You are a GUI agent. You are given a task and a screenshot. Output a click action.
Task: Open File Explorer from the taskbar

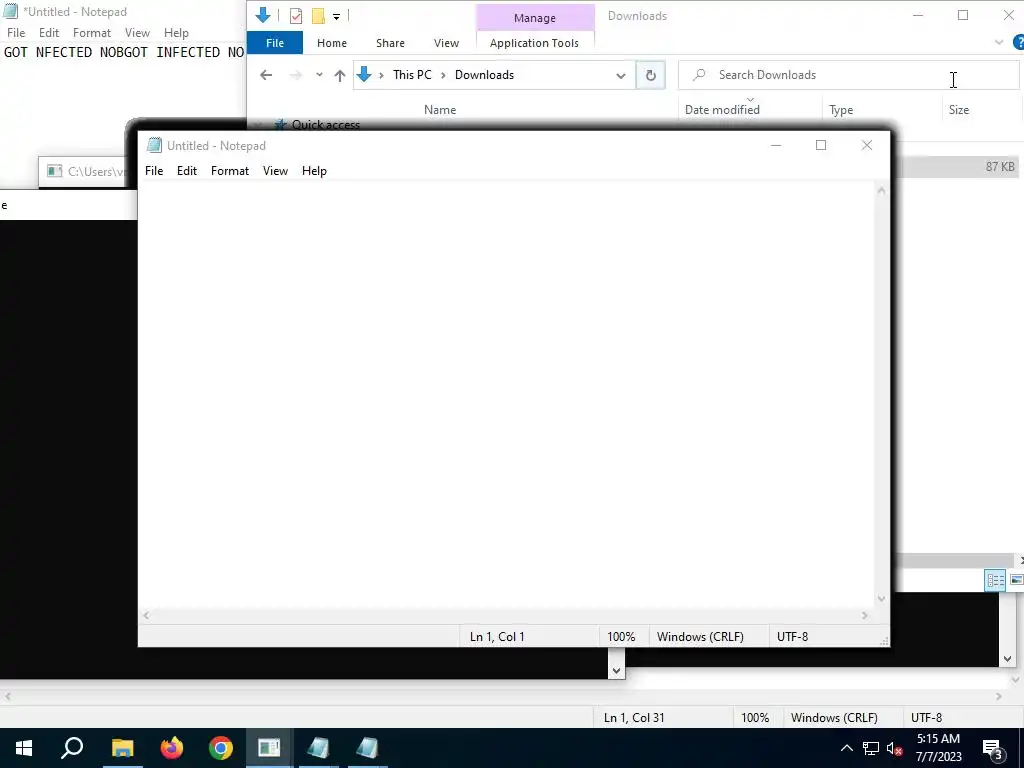click(x=122, y=748)
